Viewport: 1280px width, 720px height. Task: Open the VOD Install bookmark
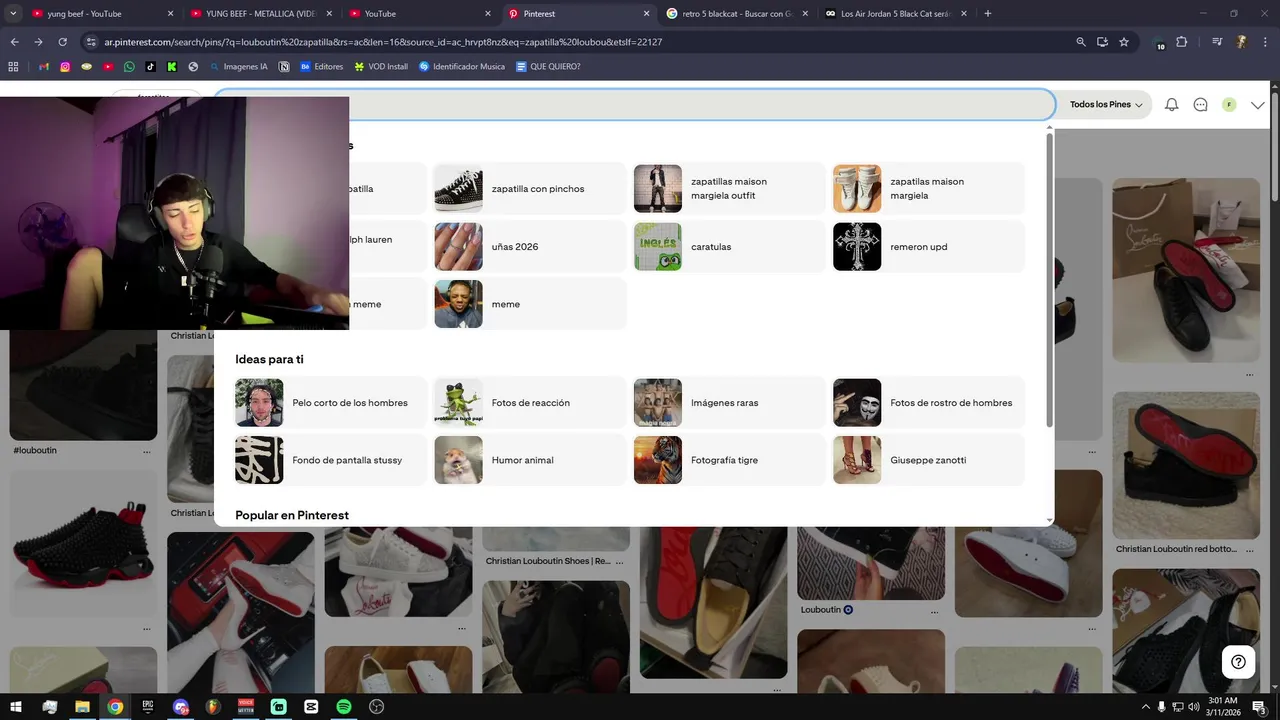coord(381,67)
